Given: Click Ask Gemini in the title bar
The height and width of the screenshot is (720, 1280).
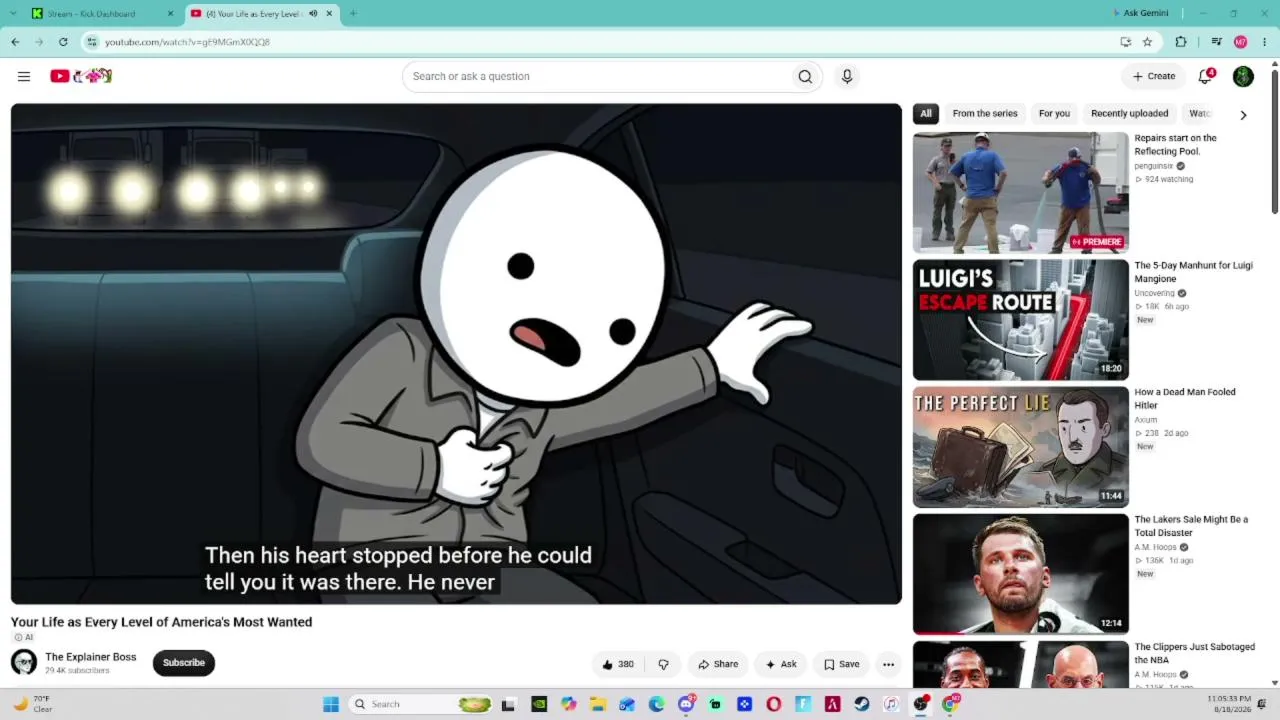Looking at the screenshot, I should [1140, 13].
